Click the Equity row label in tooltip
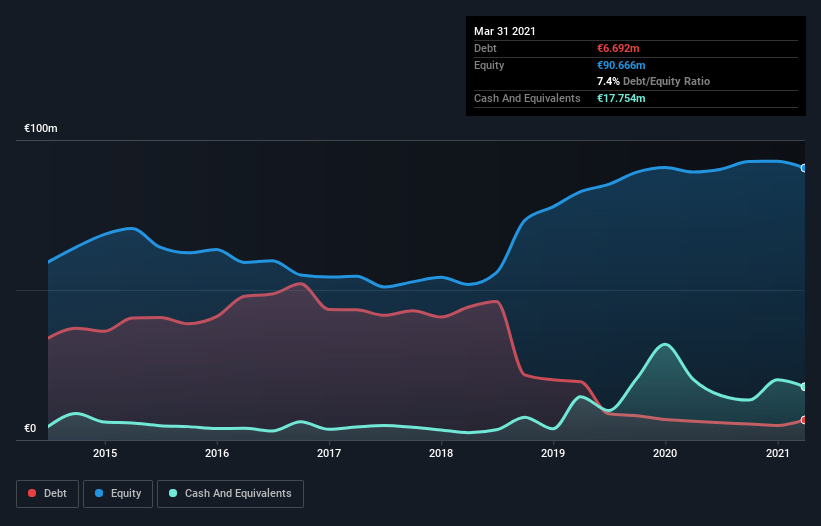This screenshot has width=821, height=526. (489, 65)
